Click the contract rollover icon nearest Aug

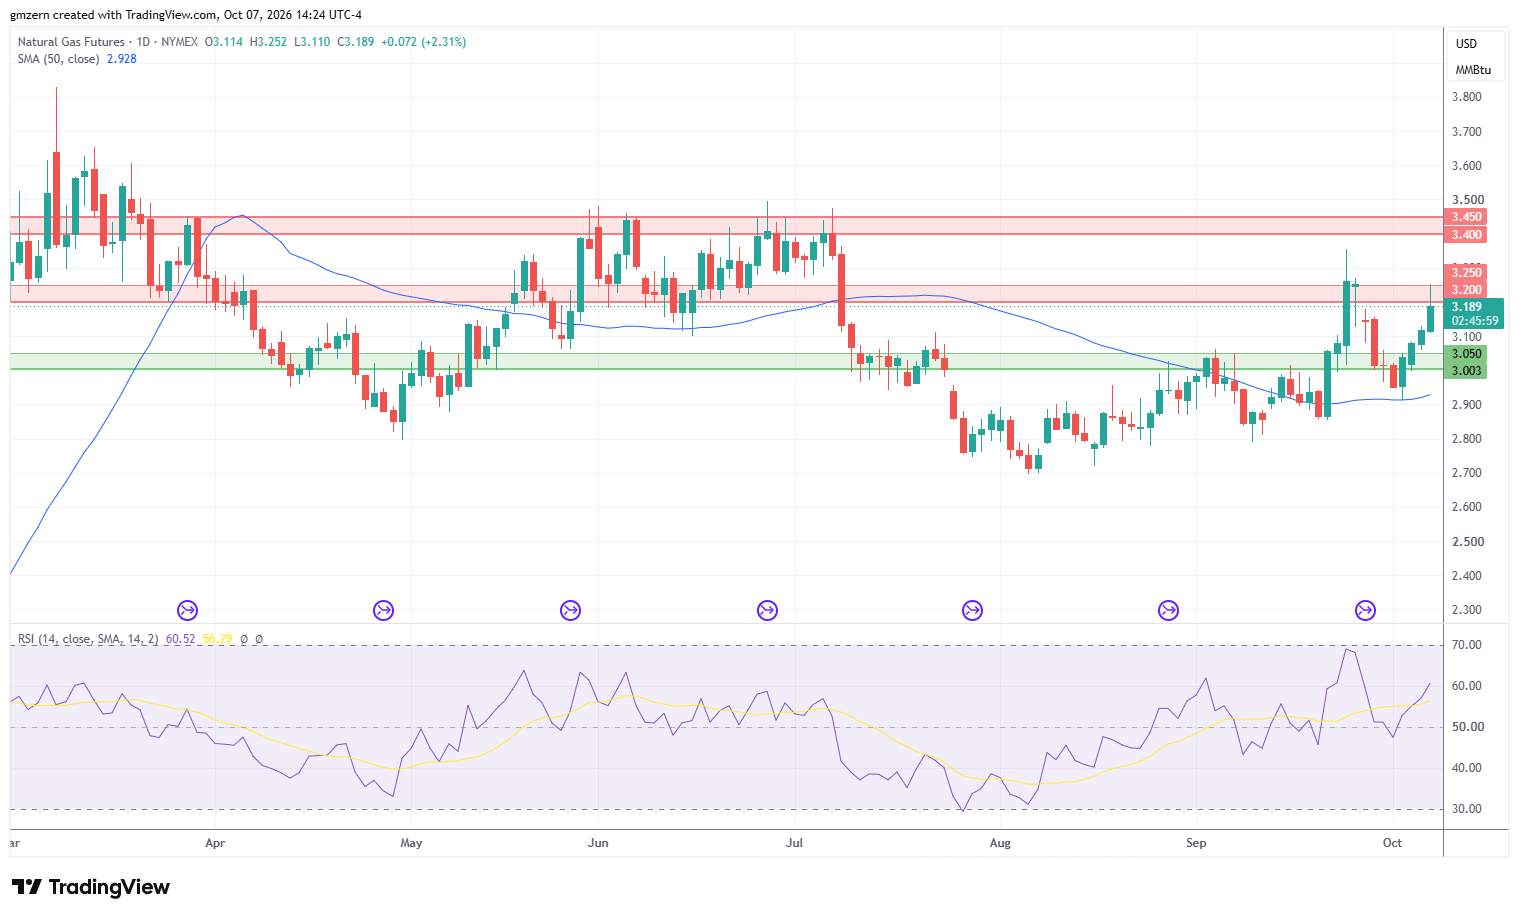(972, 610)
